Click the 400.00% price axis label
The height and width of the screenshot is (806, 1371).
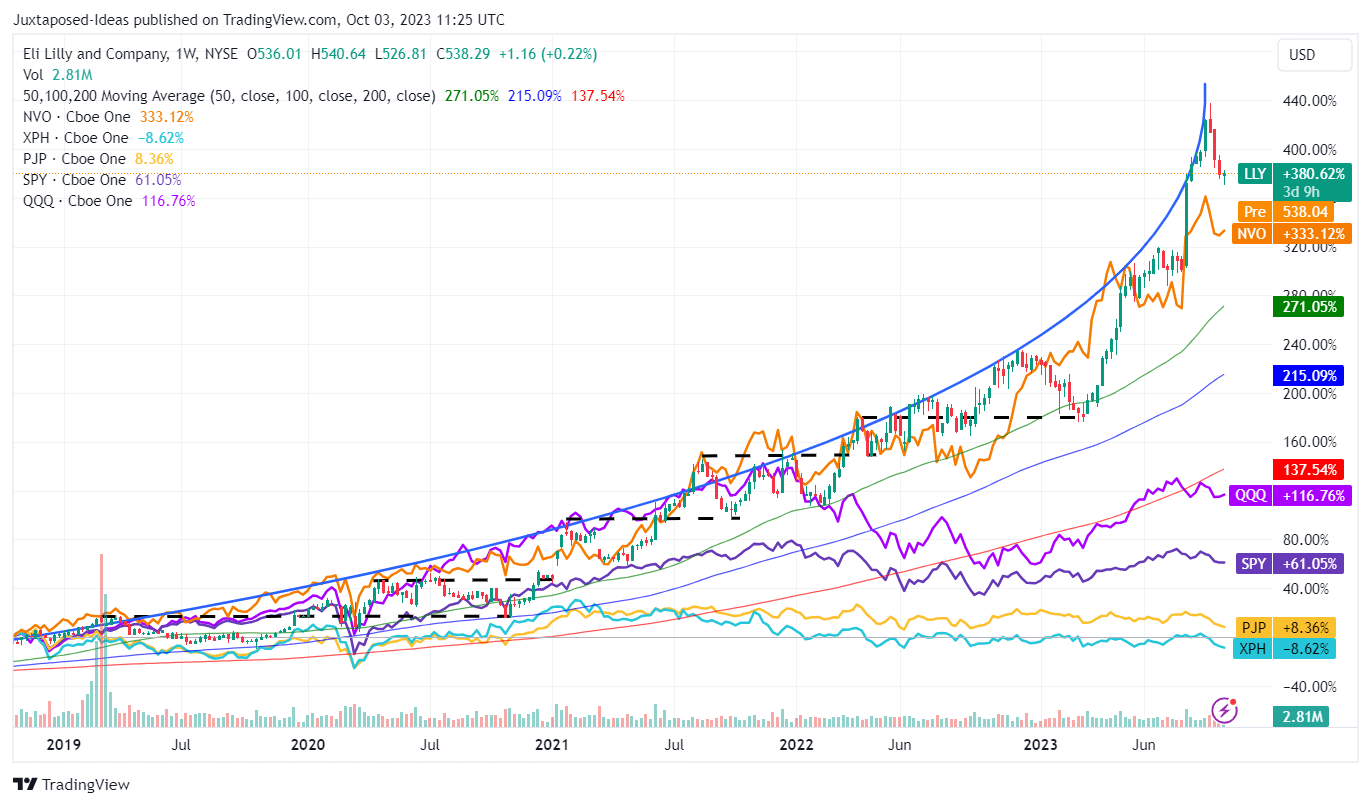[x=1308, y=149]
